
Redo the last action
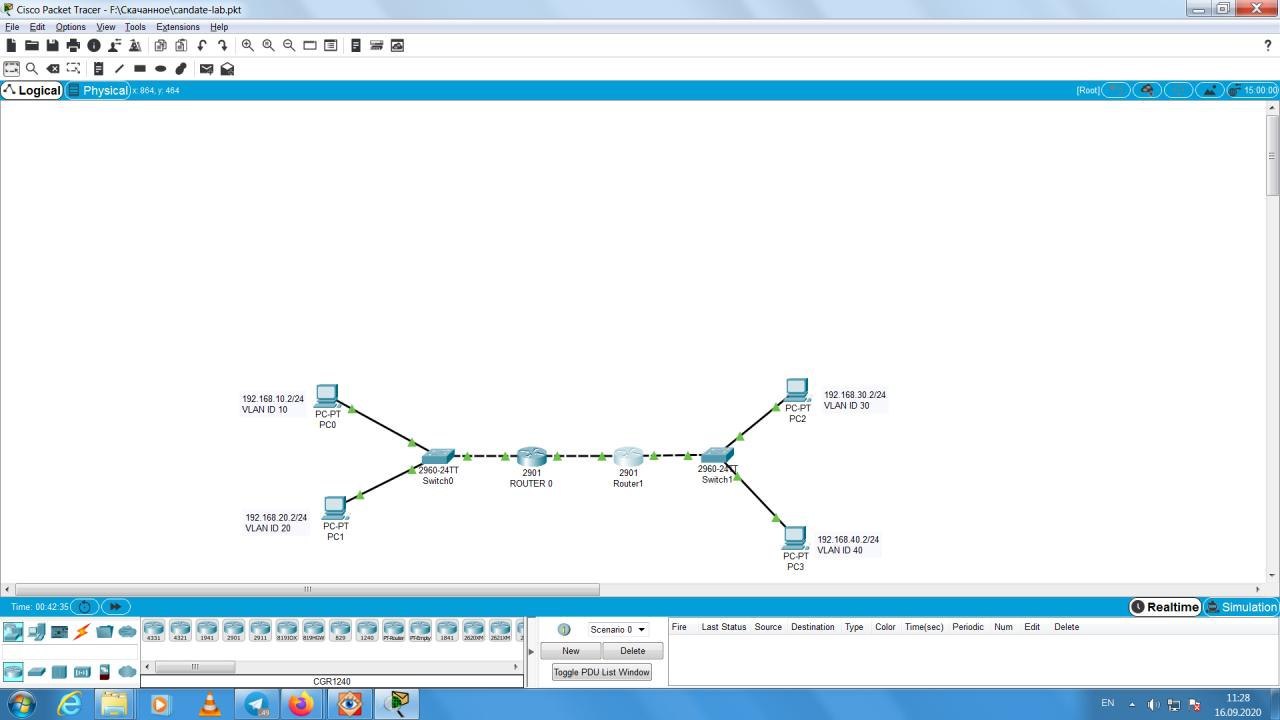pos(222,45)
